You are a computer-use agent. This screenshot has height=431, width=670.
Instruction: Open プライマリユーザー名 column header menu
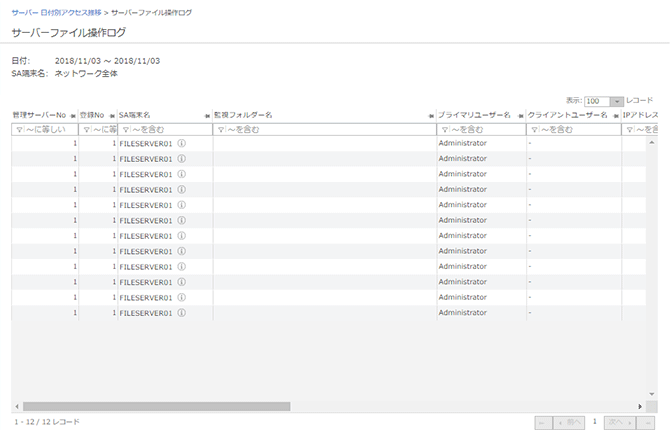(x=519, y=116)
